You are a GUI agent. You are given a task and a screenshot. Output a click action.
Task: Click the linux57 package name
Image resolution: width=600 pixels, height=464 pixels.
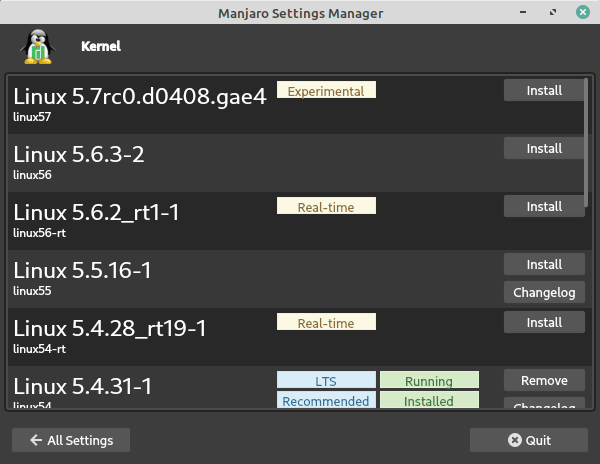point(32,117)
